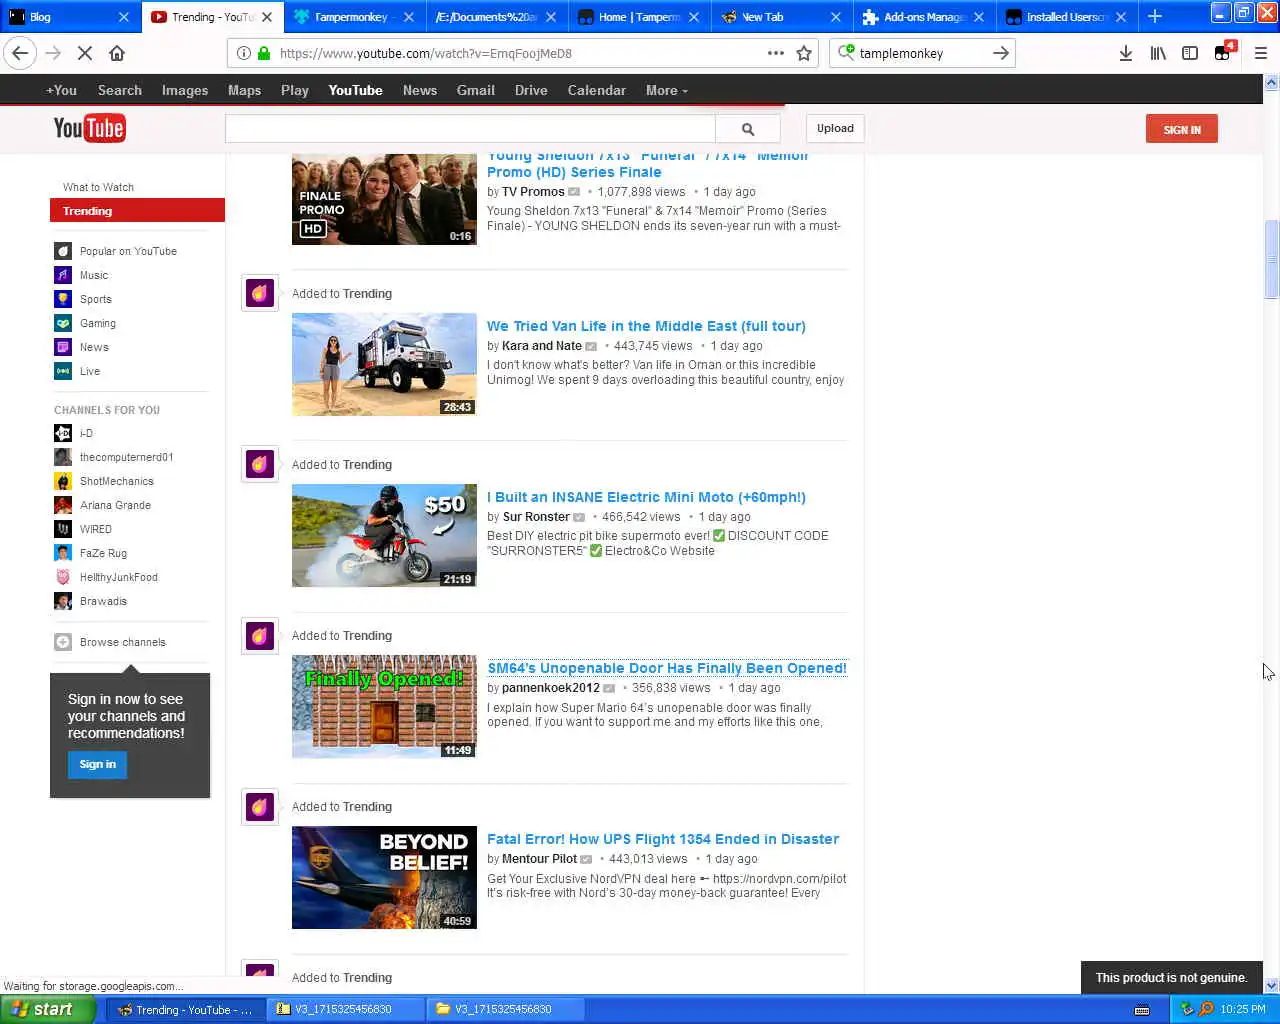Viewport: 1280px width, 1024px height.
Task: Click the Windows start button
Action: (x=47, y=1009)
